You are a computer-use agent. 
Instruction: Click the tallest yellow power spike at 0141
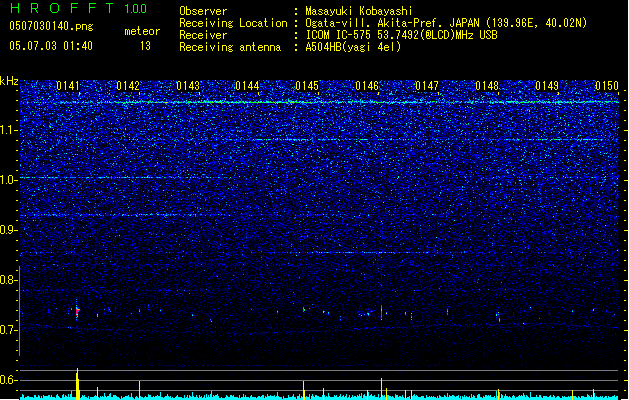coord(77,384)
